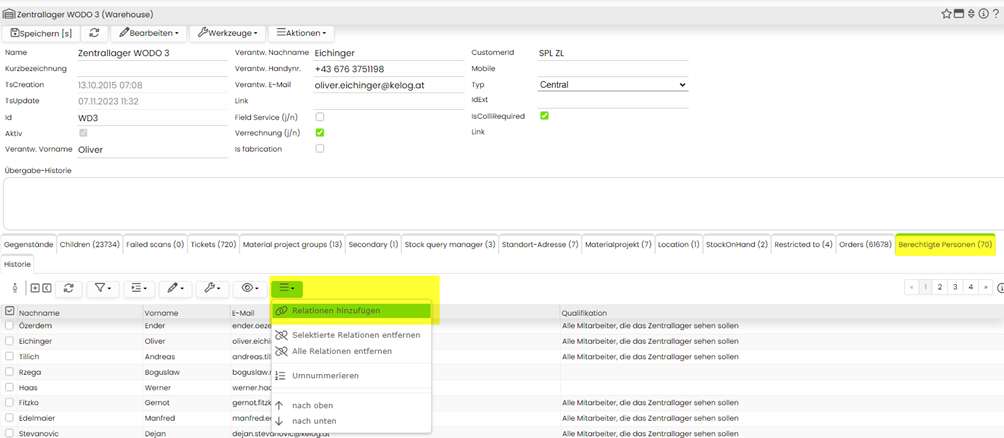1004x438 pixels.
Task: Switch to Children (23734) tab
Action: (x=90, y=244)
